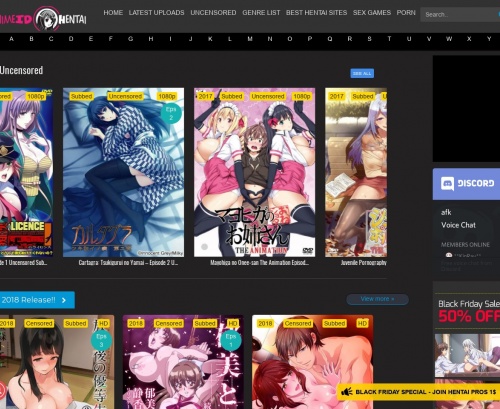Go to LATEST UPLOADS
The height and width of the screenshot is (409, 500).
(156, 13)
